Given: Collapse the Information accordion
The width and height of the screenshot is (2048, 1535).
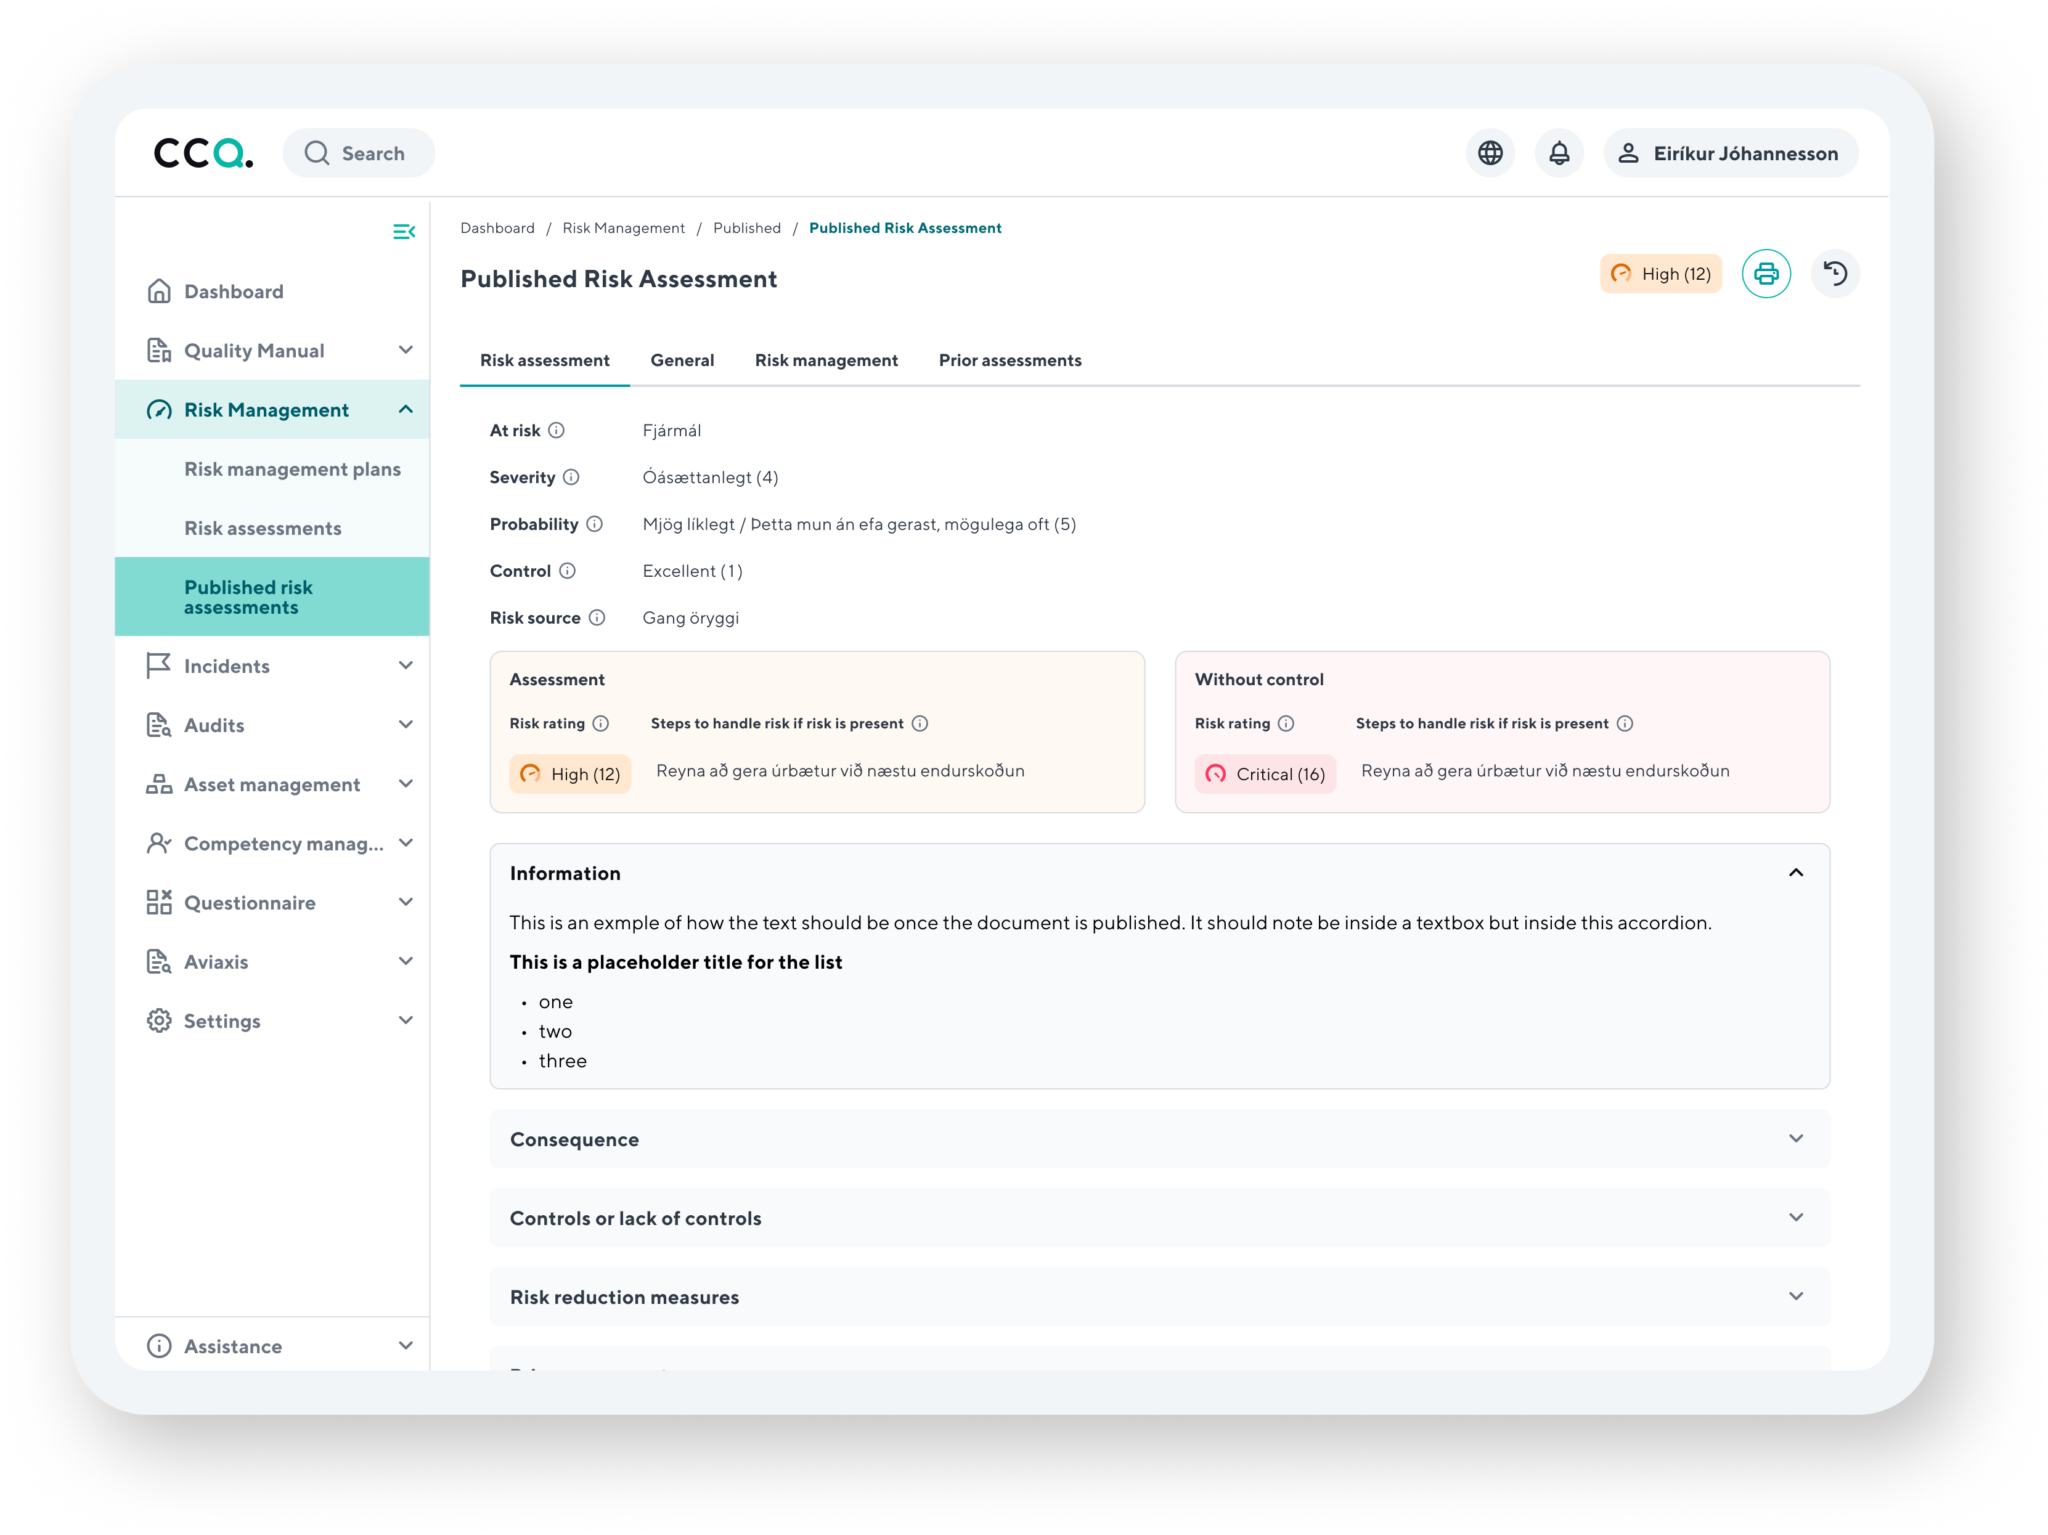Looking at the screenshot, I should coord(1795,873).
